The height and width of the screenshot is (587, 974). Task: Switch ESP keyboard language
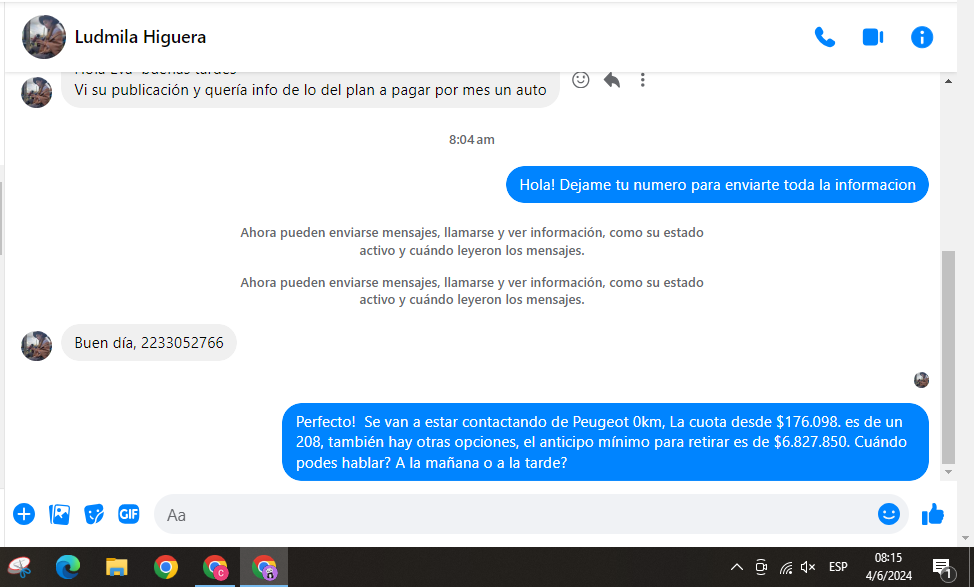[x=838, y=567]
